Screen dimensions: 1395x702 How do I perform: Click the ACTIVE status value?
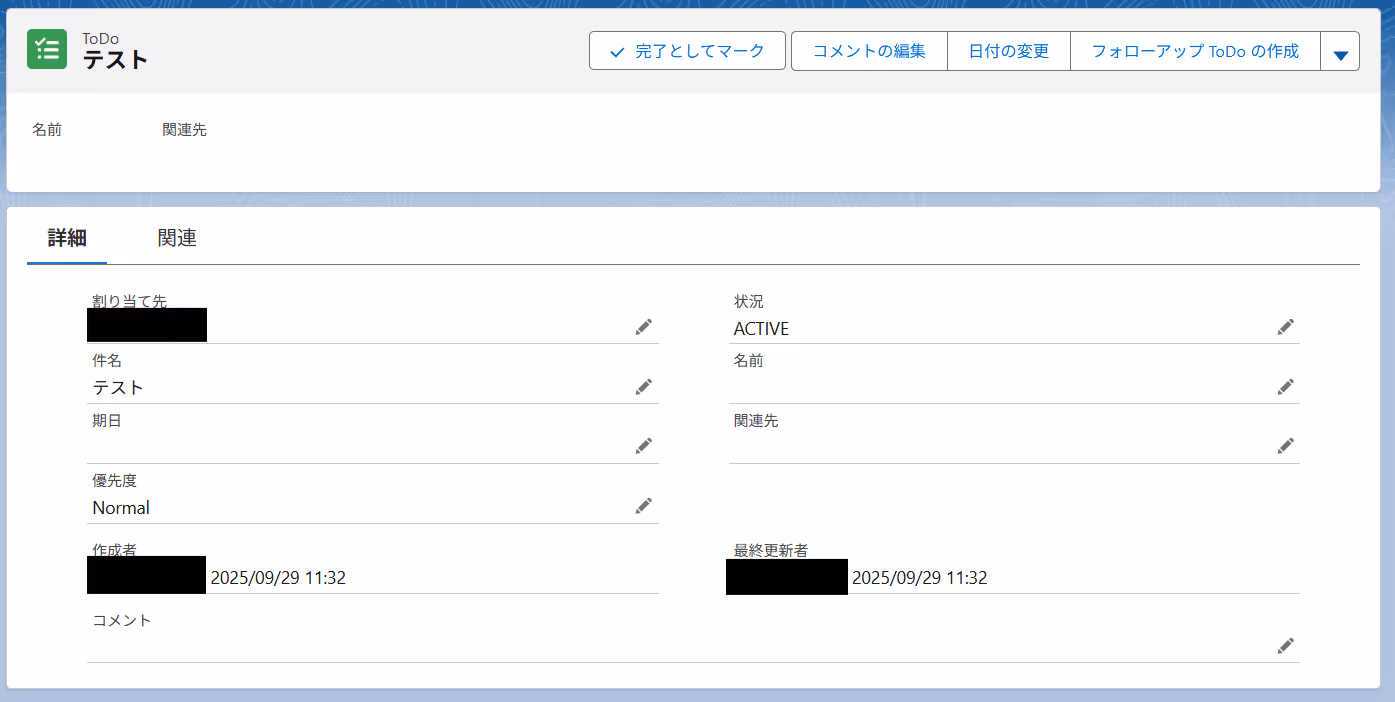pyautogui.click(x=761, y=329)
